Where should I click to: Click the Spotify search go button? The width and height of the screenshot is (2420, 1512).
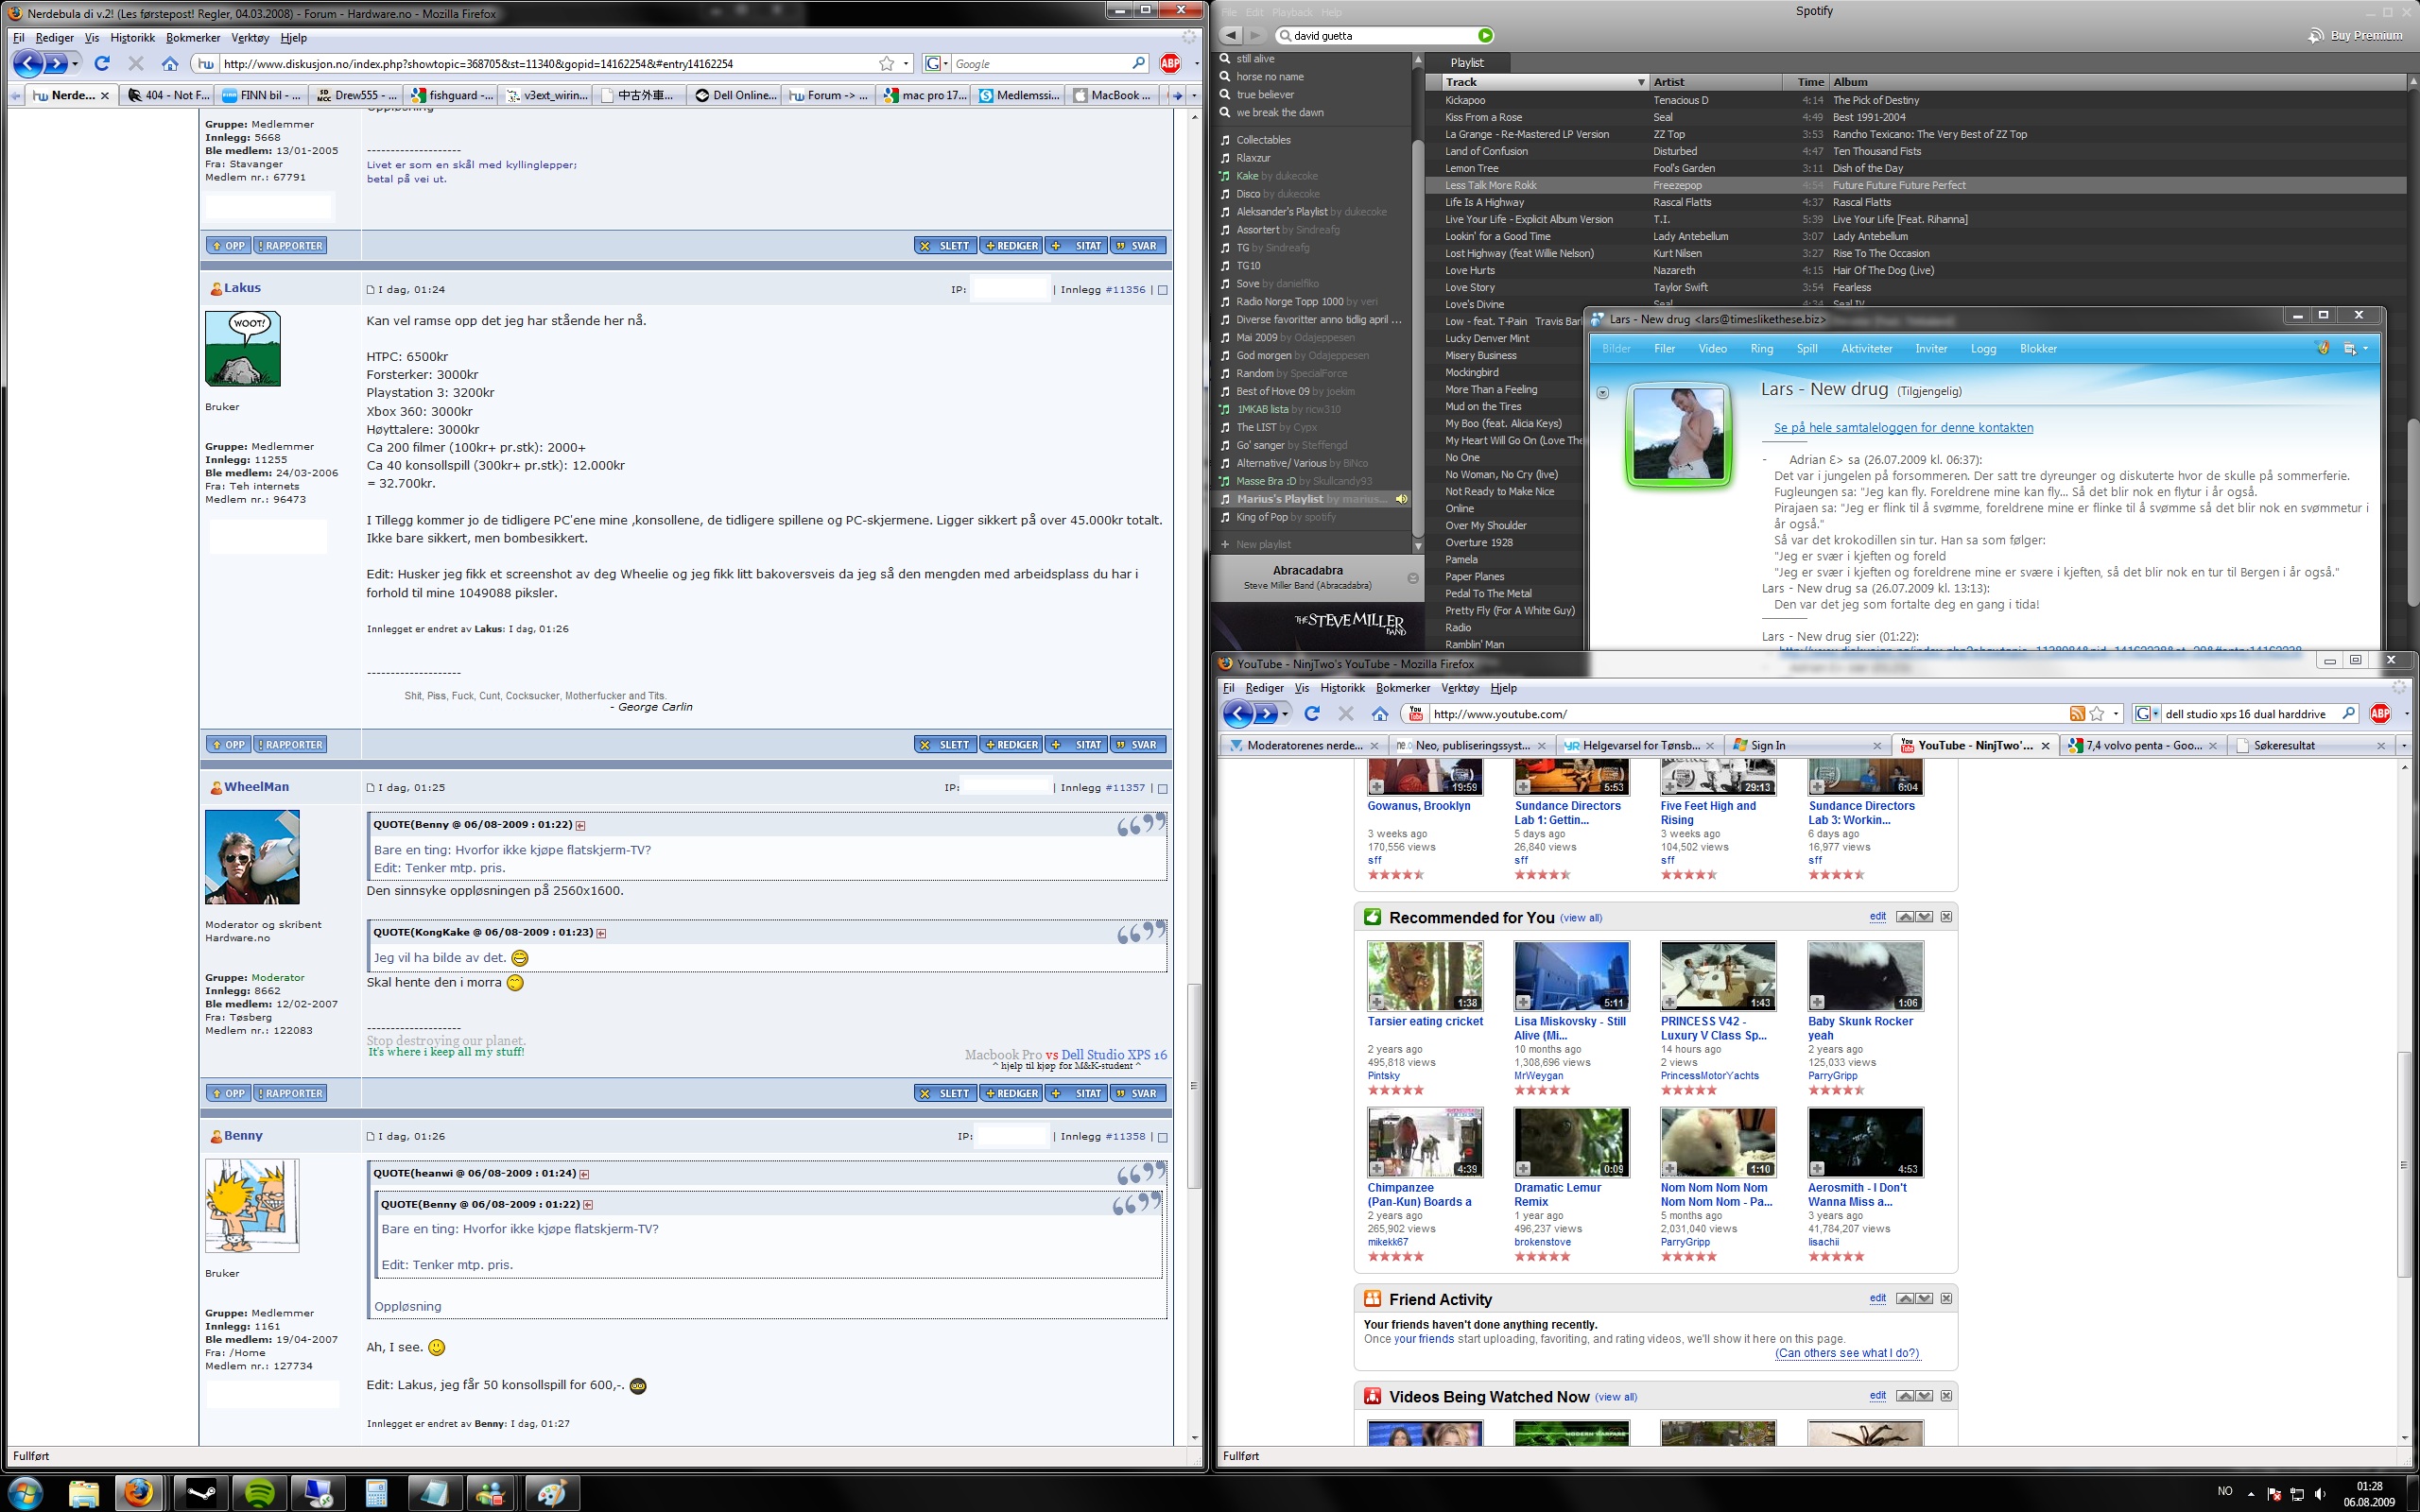tap(1485, 36)
